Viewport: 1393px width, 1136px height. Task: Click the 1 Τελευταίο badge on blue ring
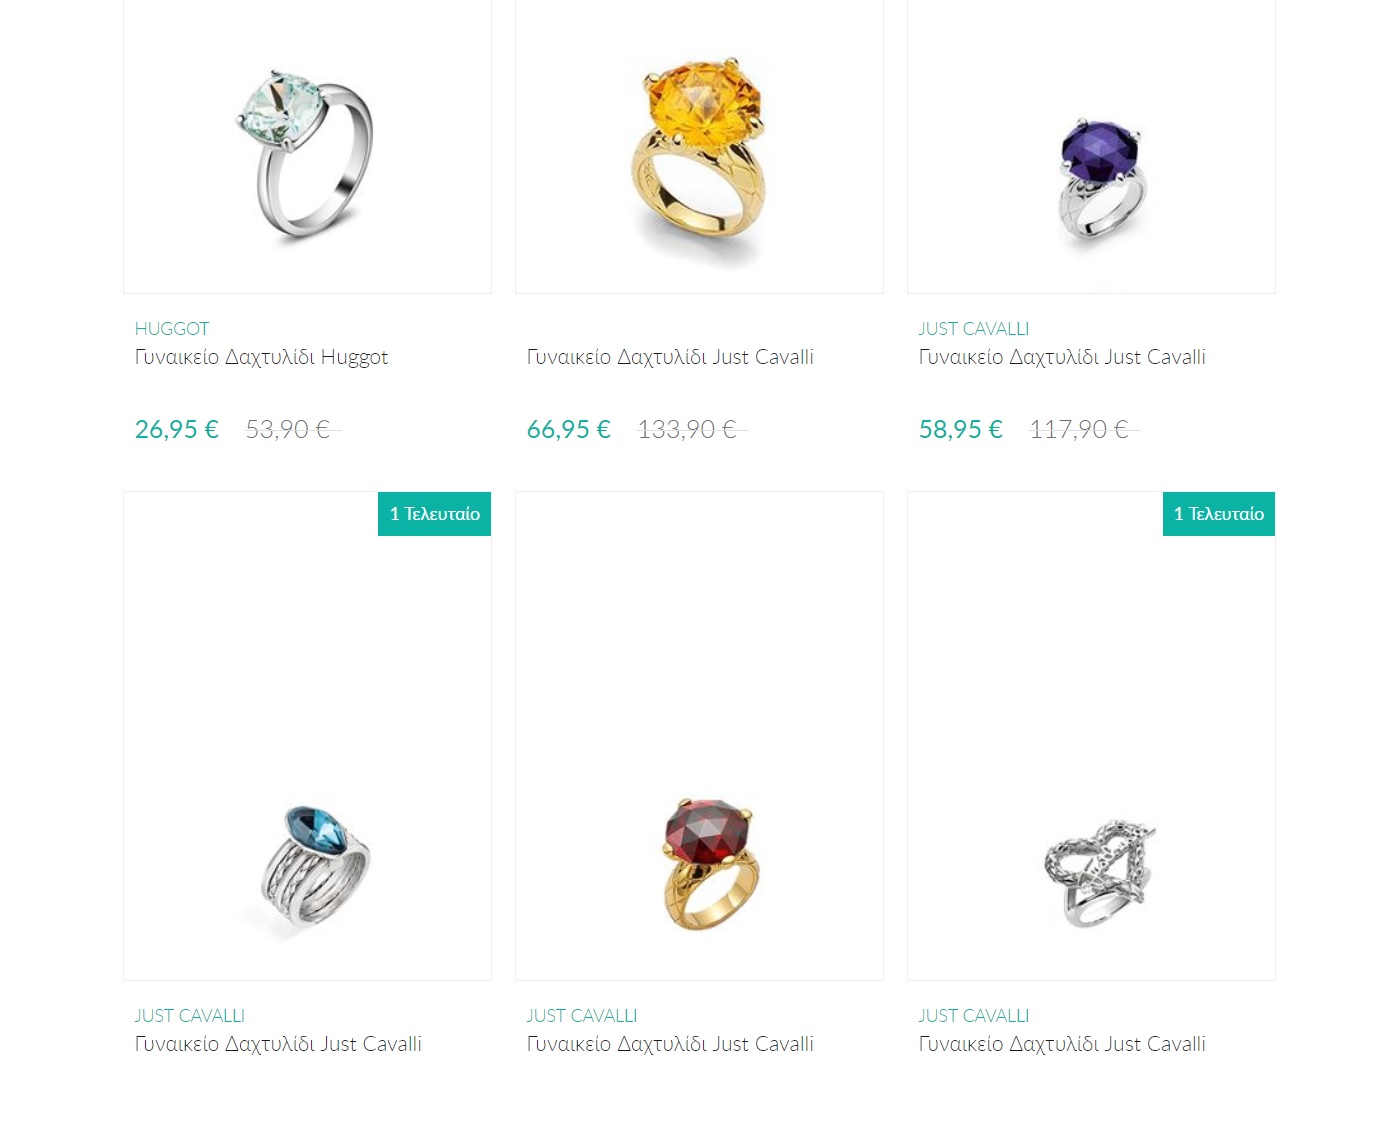point(434,514)
